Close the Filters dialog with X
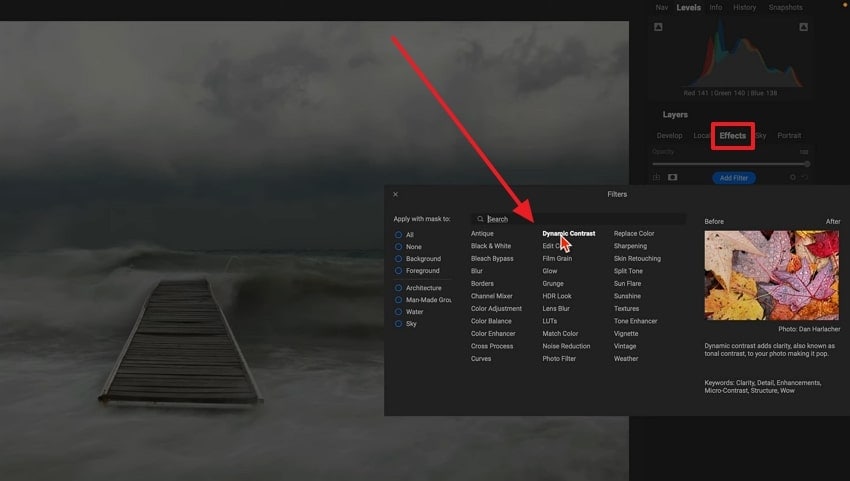The height and width of the screenshot is (481, 850). (395, 194)
